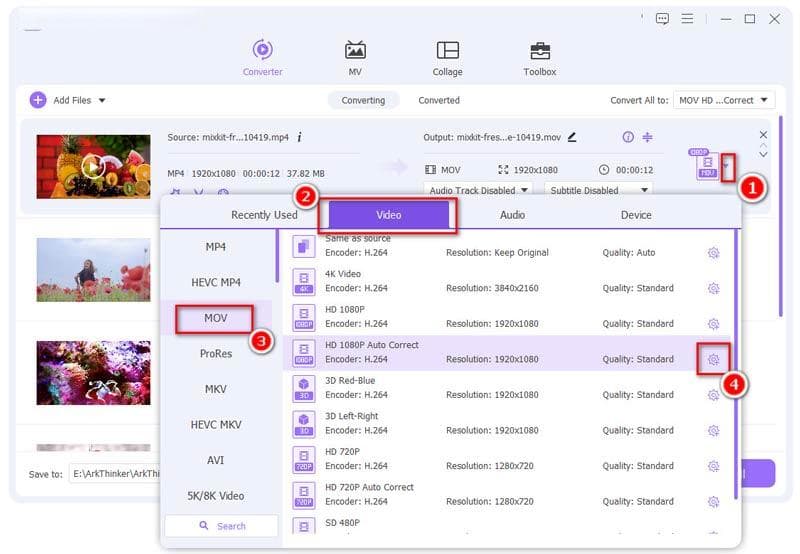Click the format sidebar scrollbar

click(278, 256)
